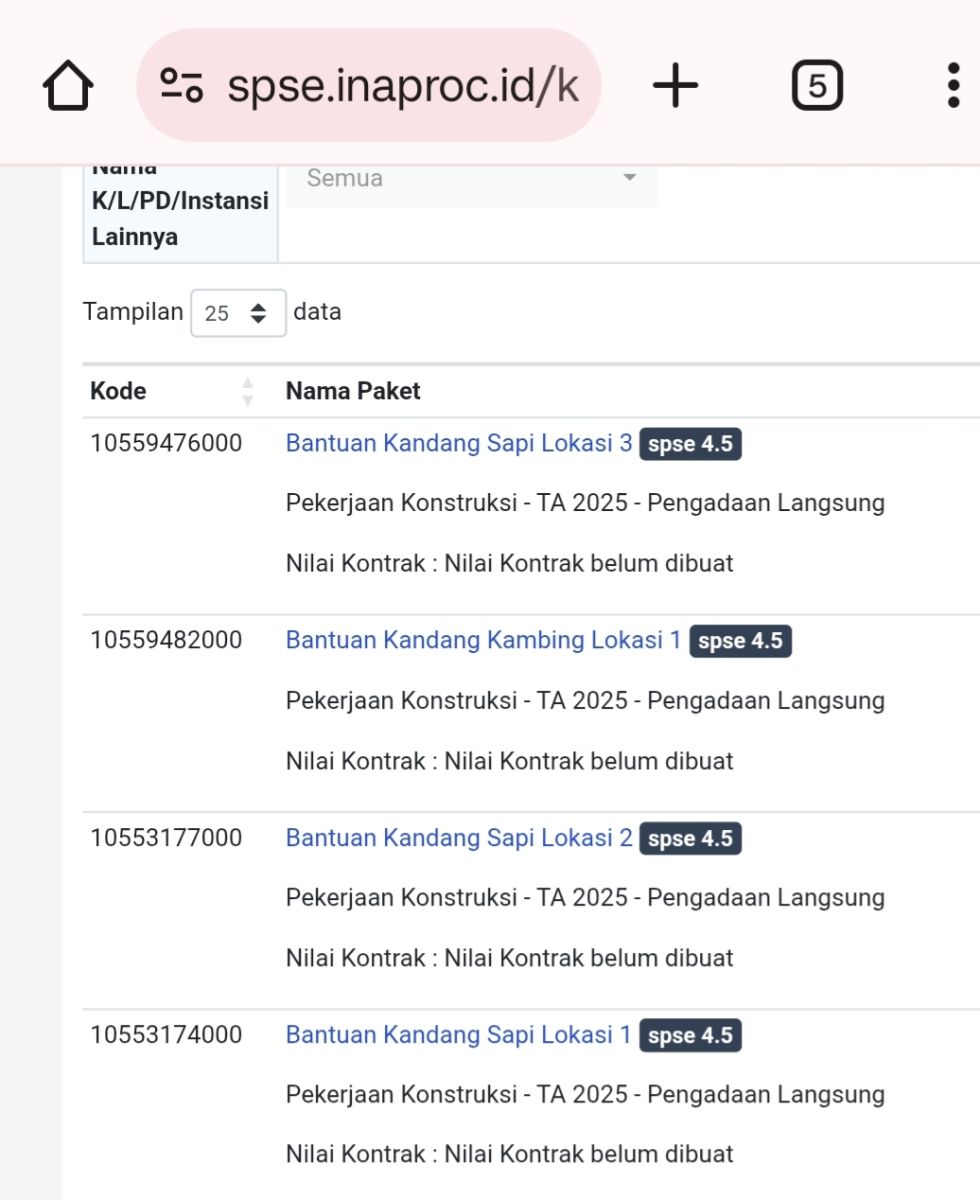
Task: Click spse 4.5 badge on Kambing Lokasi 1
Action: 740,641
